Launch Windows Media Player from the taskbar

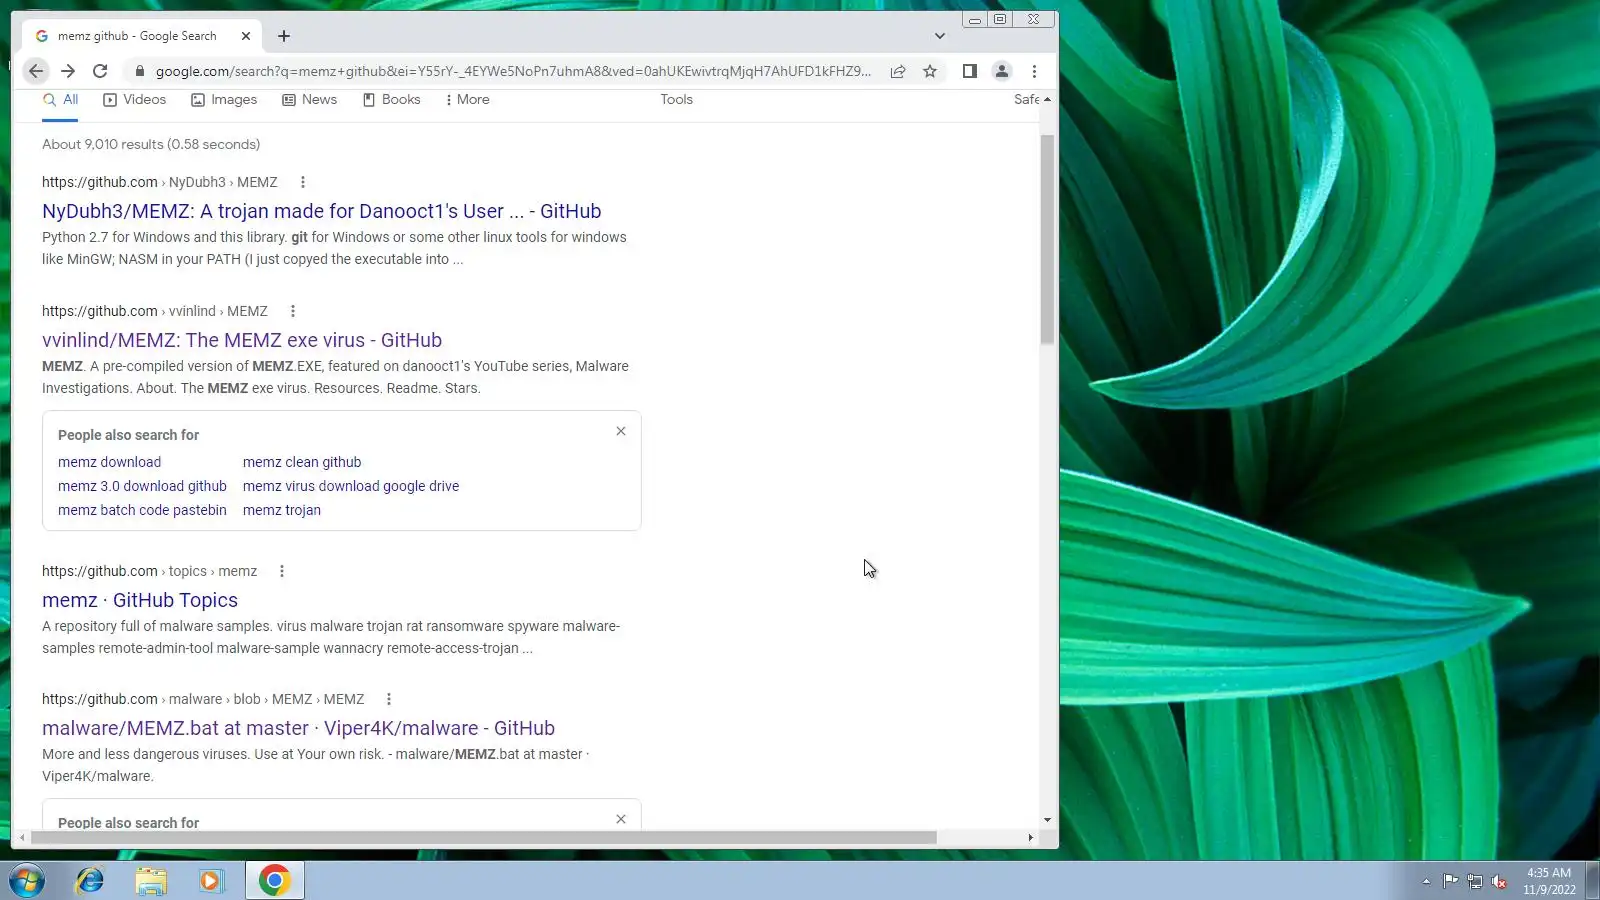click(211, 881)
